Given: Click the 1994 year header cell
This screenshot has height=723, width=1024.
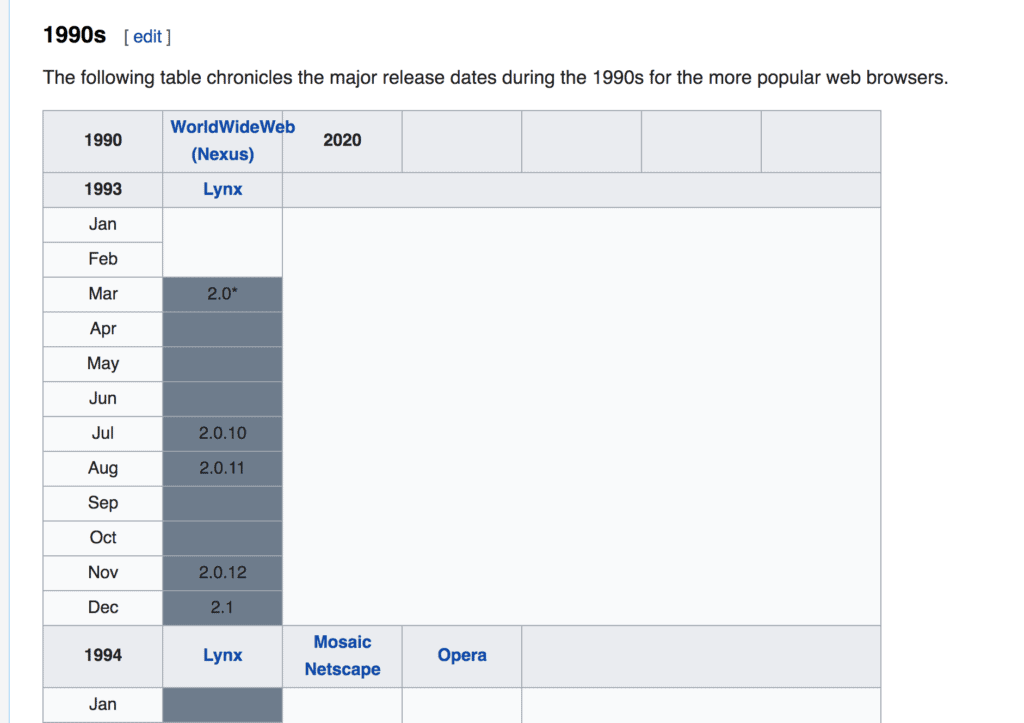Looking at the screenshot, I should point(103,656).
